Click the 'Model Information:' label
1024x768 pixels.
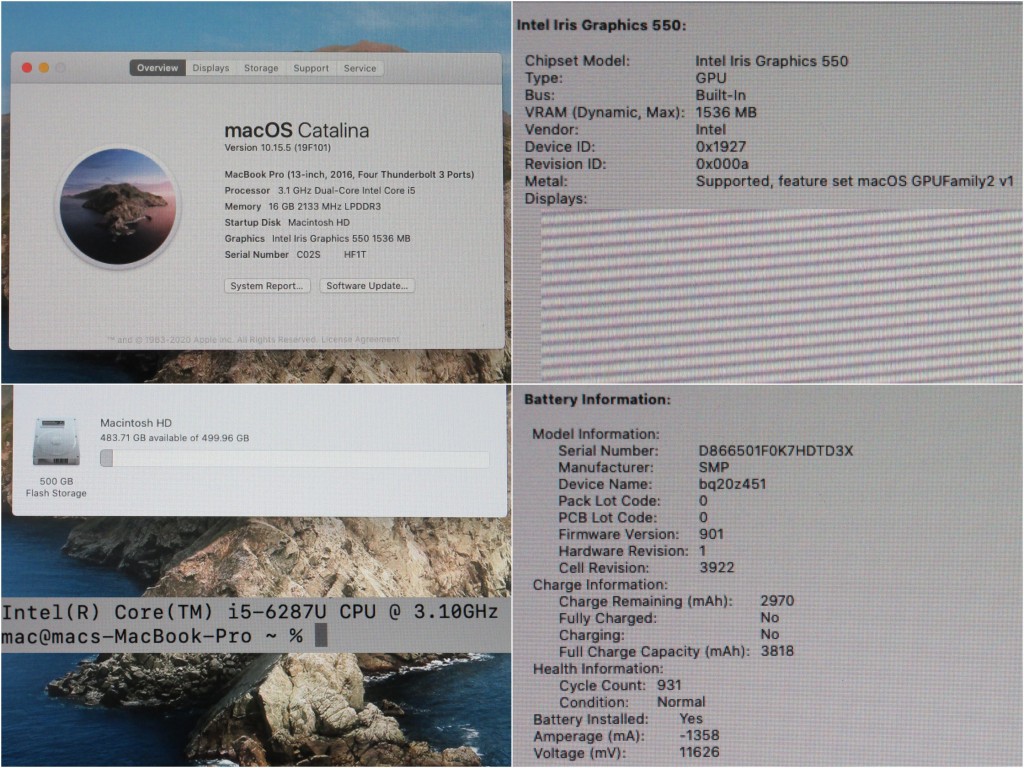click(x=596, y=434)
